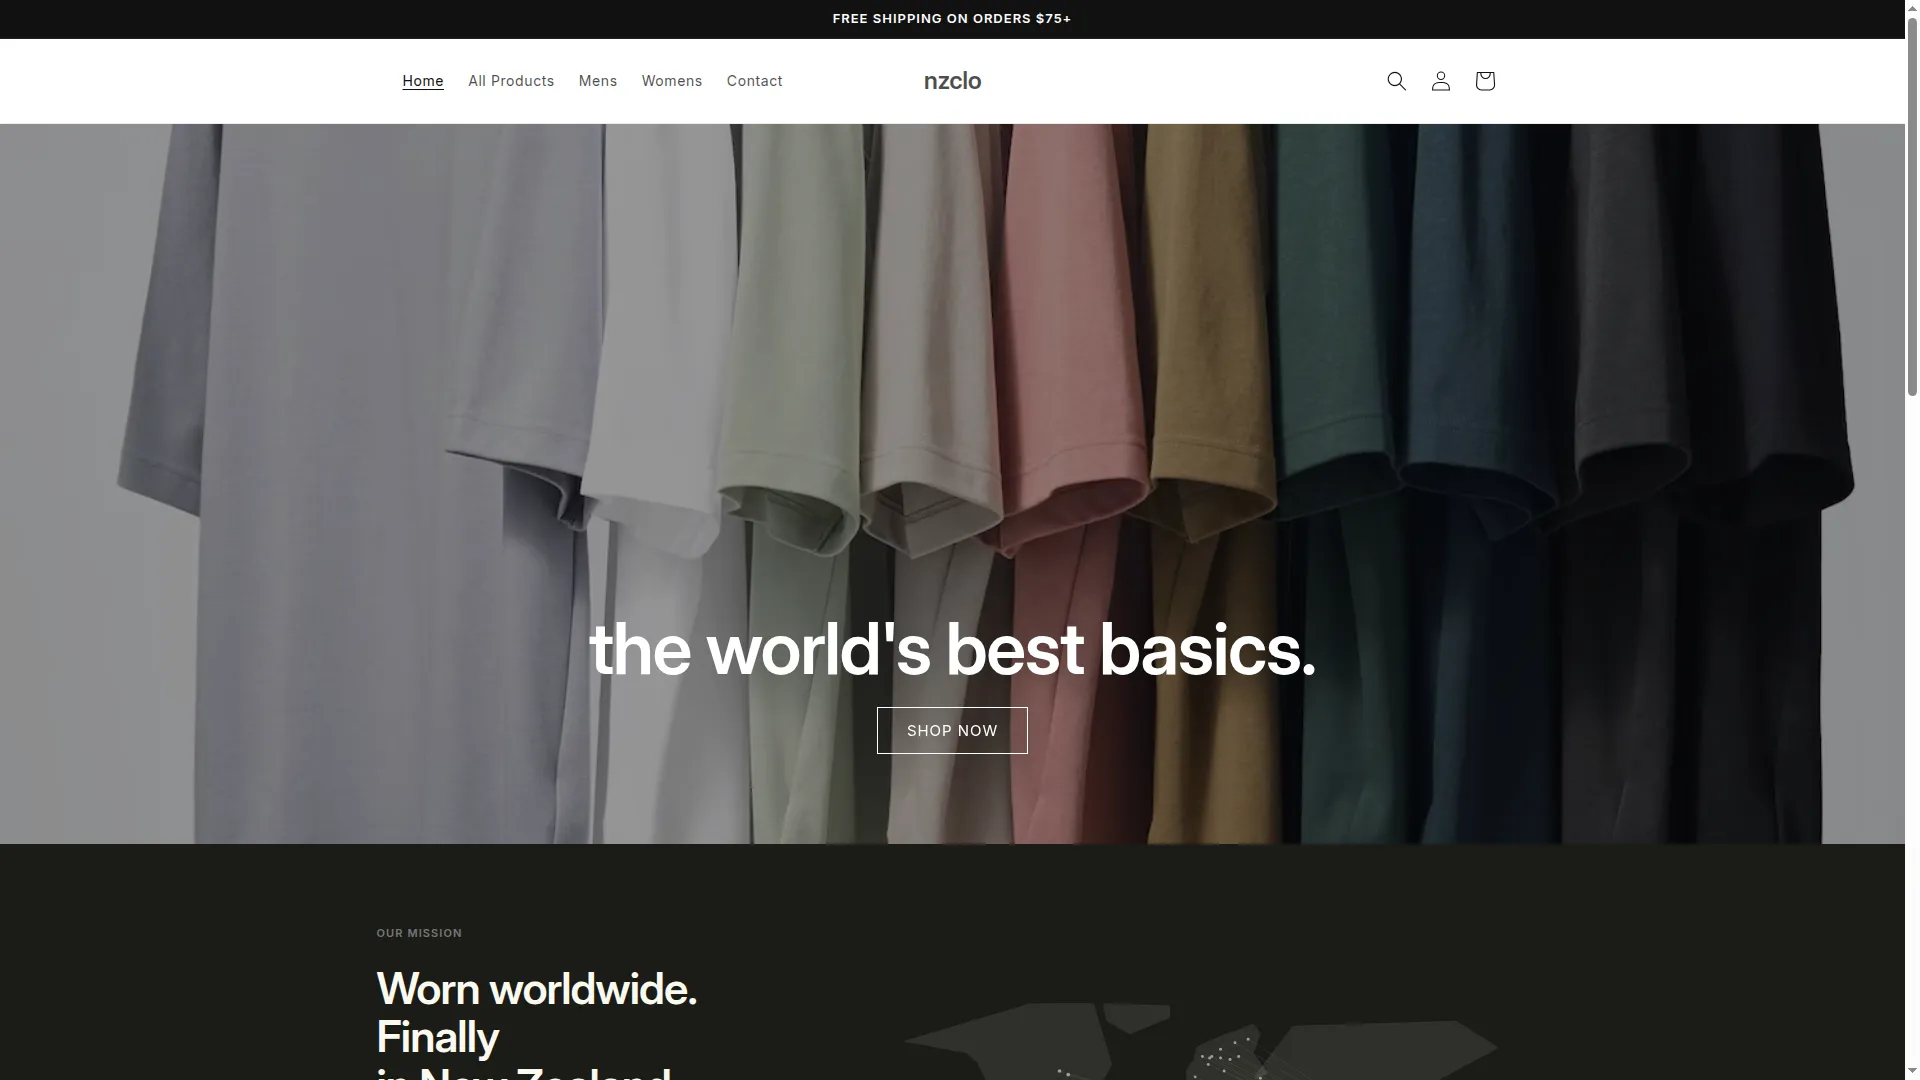Screen dimensions: 1920x1080
Task: Click the SHOP NOW button
Action: tap(952, 731)
